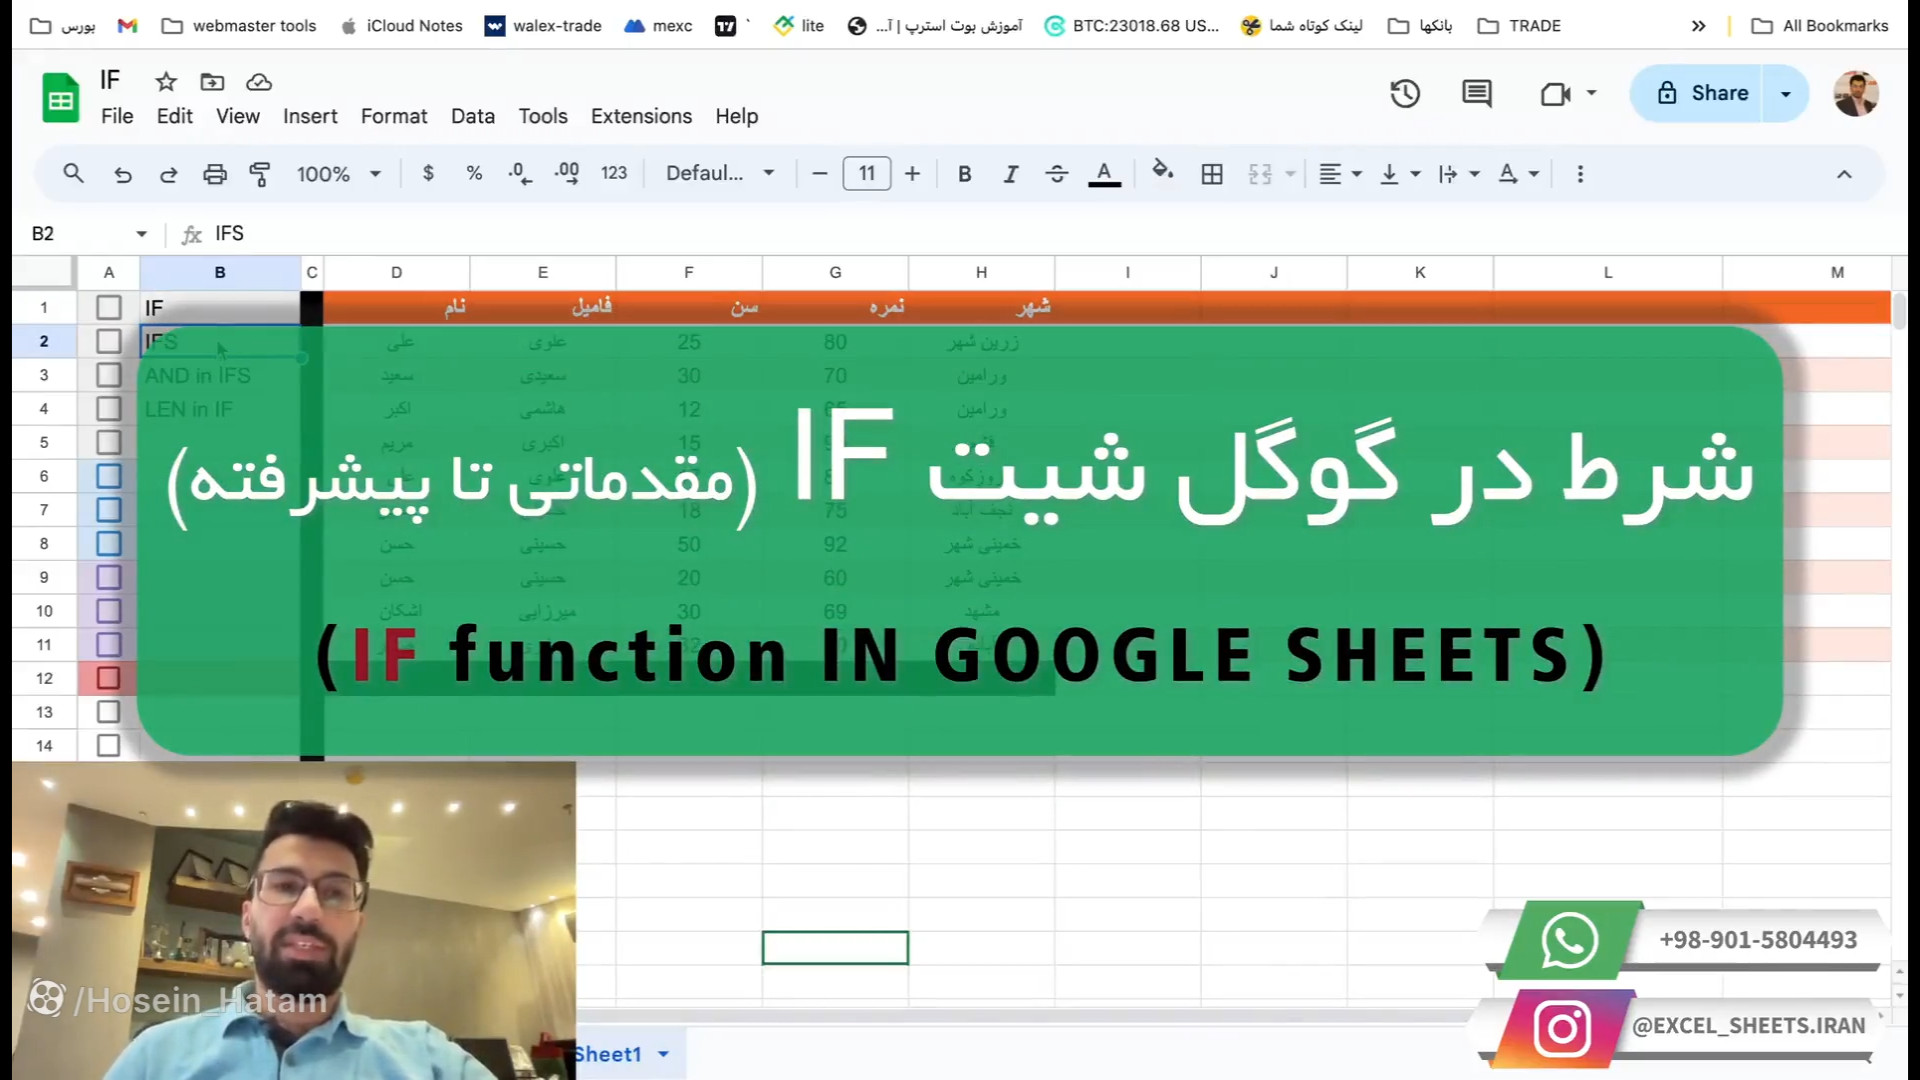Open the Format menu
Screen dimensions: 1920x1080
tap(394, 116)
